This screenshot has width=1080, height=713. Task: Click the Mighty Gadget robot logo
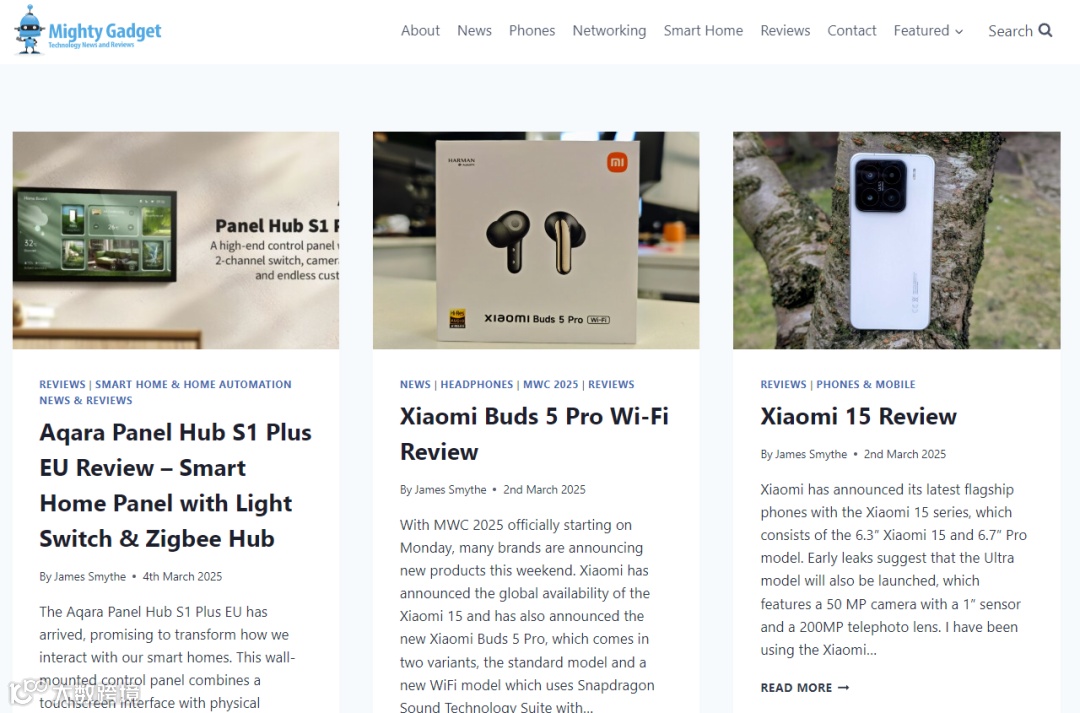[30, 30]
